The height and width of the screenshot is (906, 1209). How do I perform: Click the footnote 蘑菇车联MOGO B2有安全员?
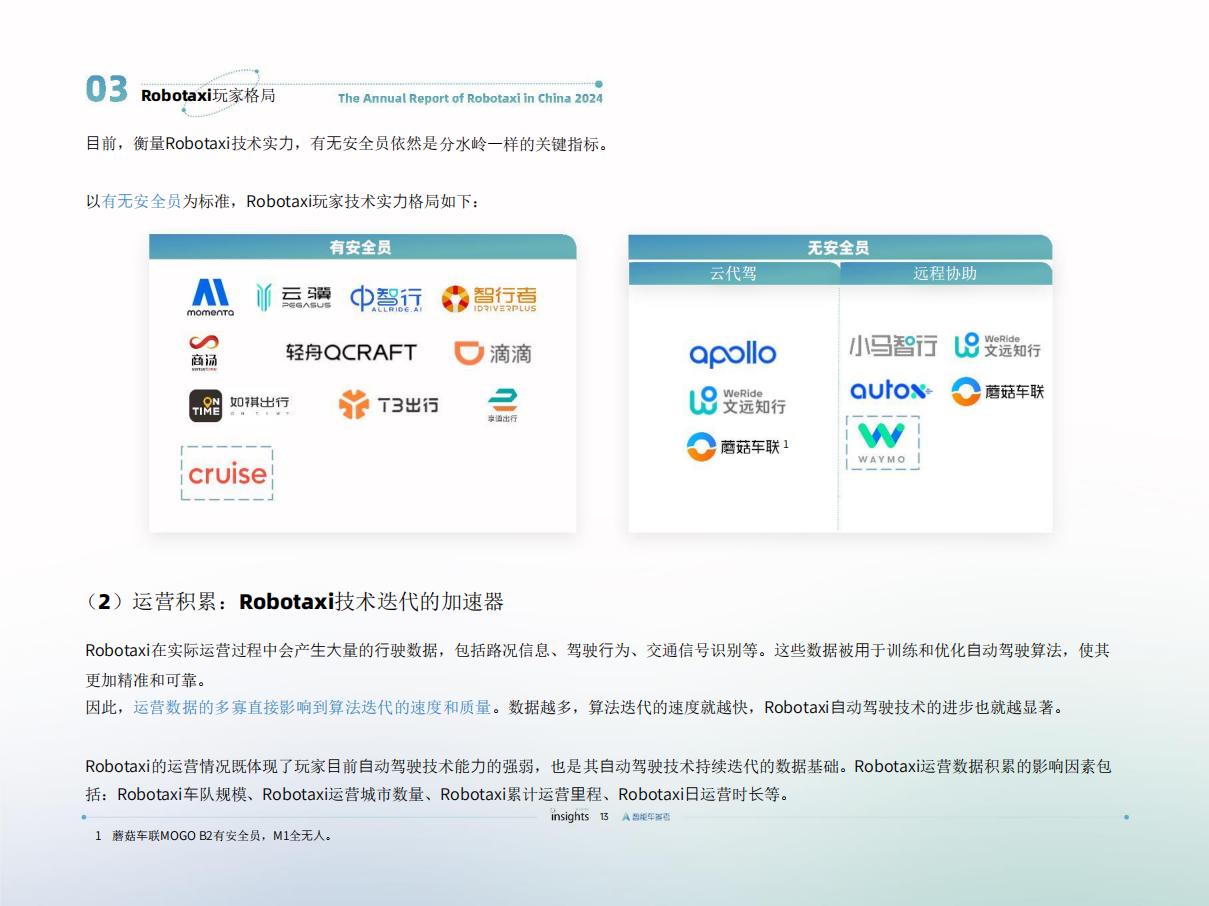coord(222,835)
